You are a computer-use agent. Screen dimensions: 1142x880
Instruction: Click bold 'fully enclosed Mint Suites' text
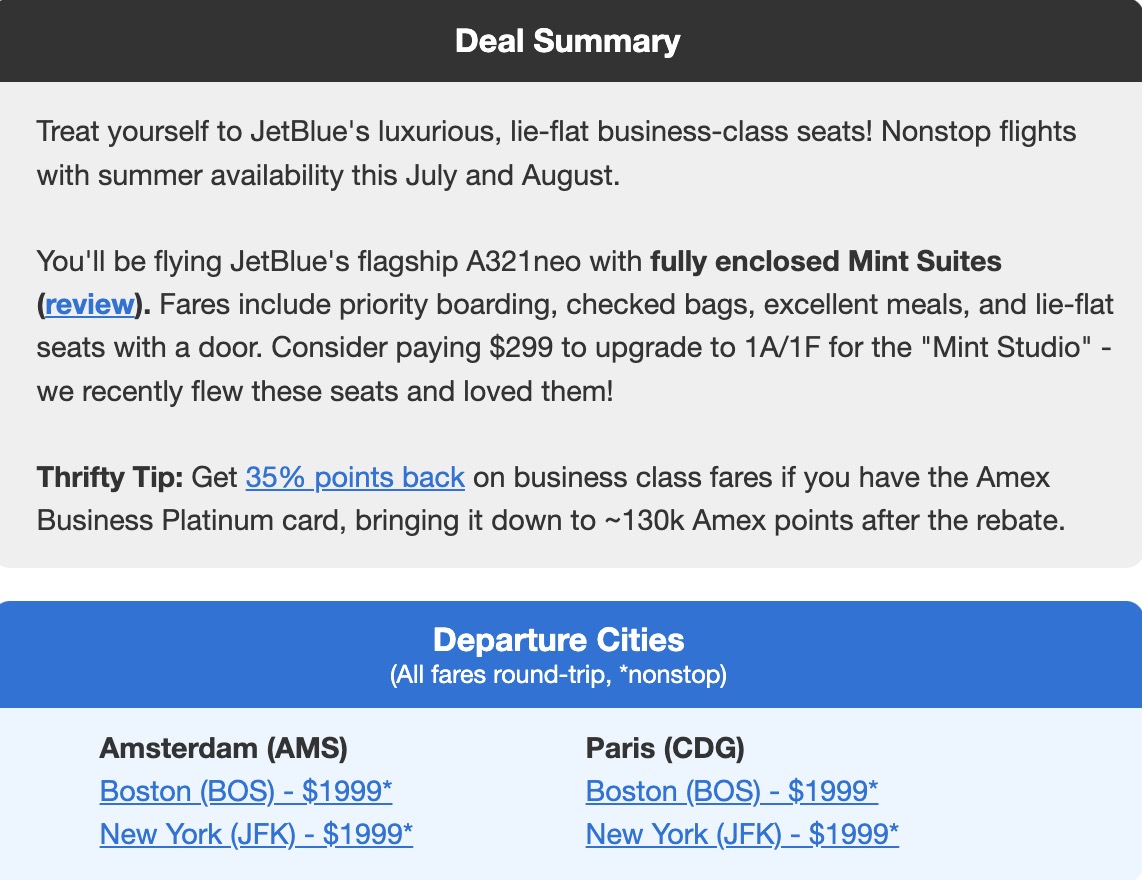[x=825, y=261]
